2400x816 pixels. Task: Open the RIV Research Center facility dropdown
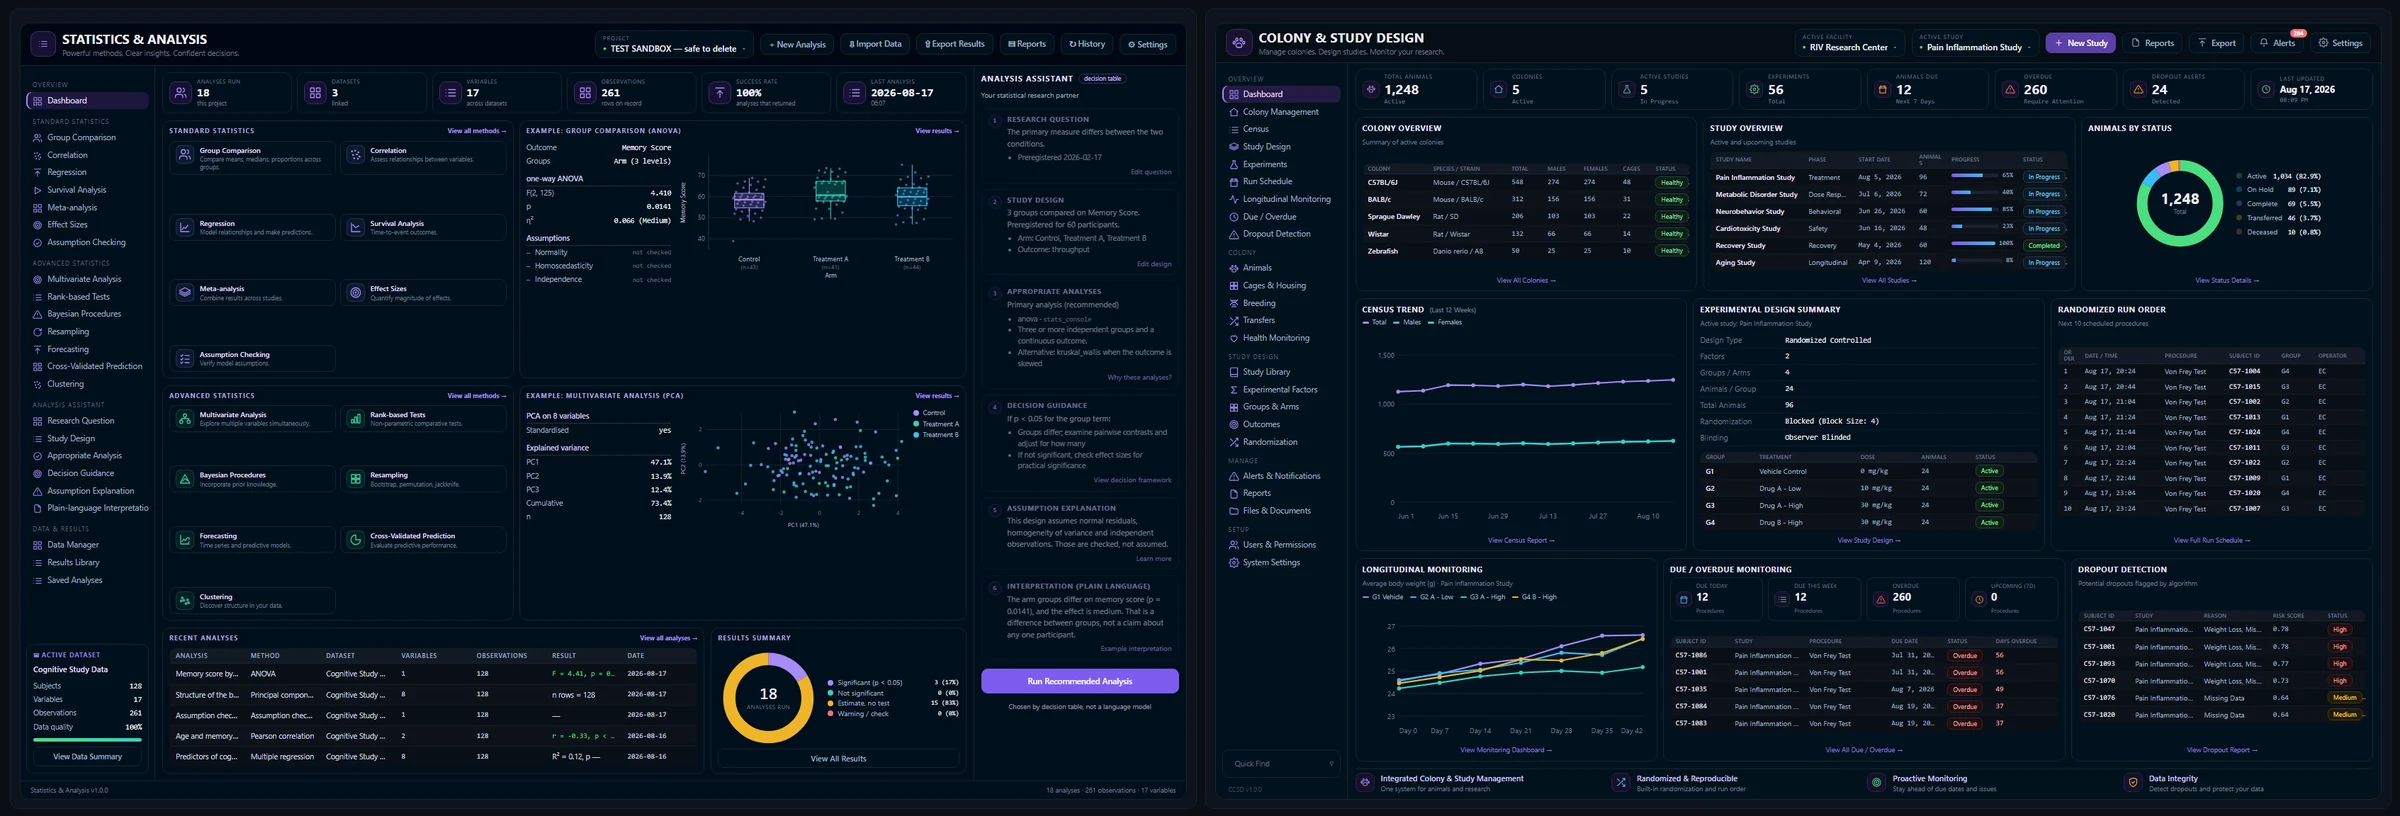pos(1849,44)
